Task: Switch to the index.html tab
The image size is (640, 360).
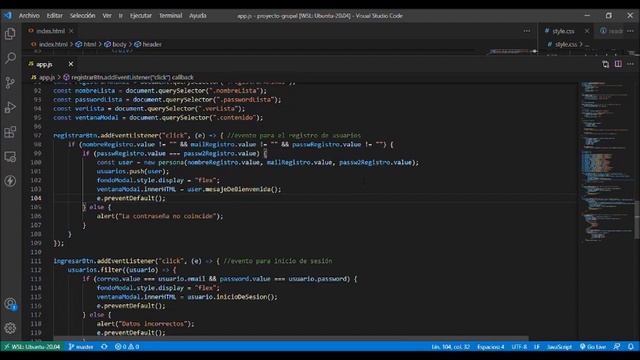Action: click(x=50, y=31)
